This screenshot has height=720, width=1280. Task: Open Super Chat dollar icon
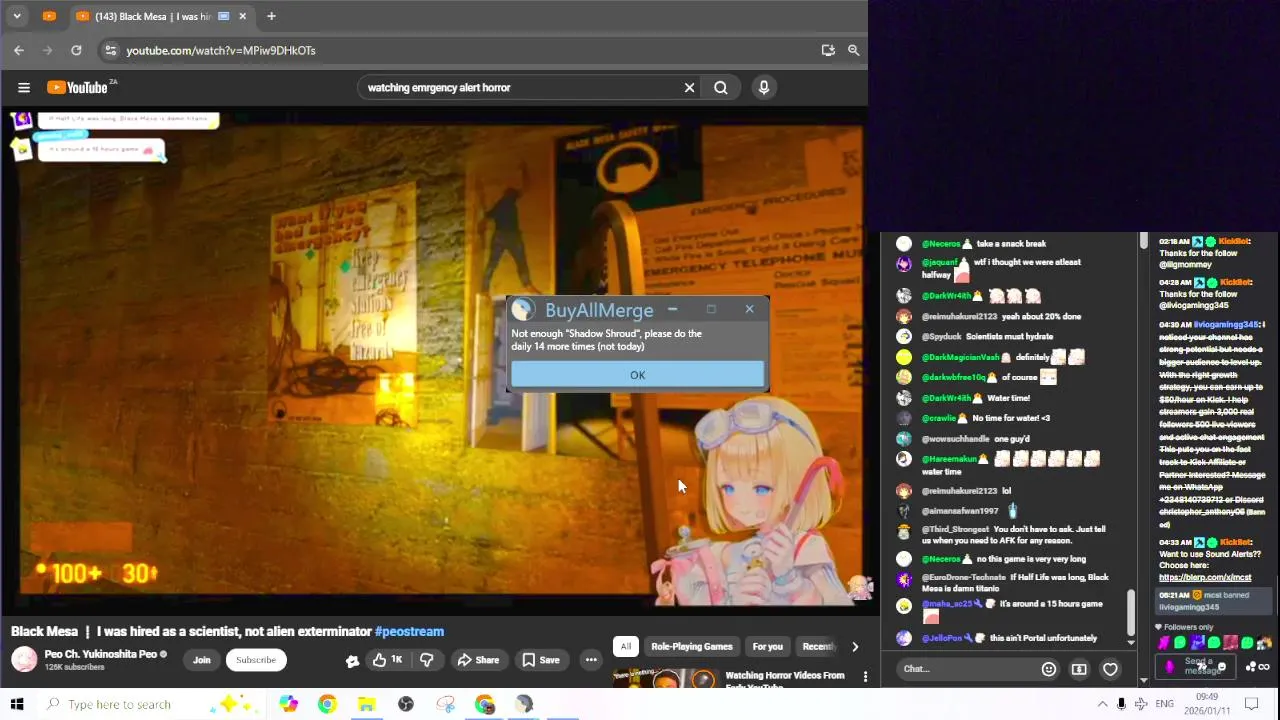click(x=1079, y=669)
